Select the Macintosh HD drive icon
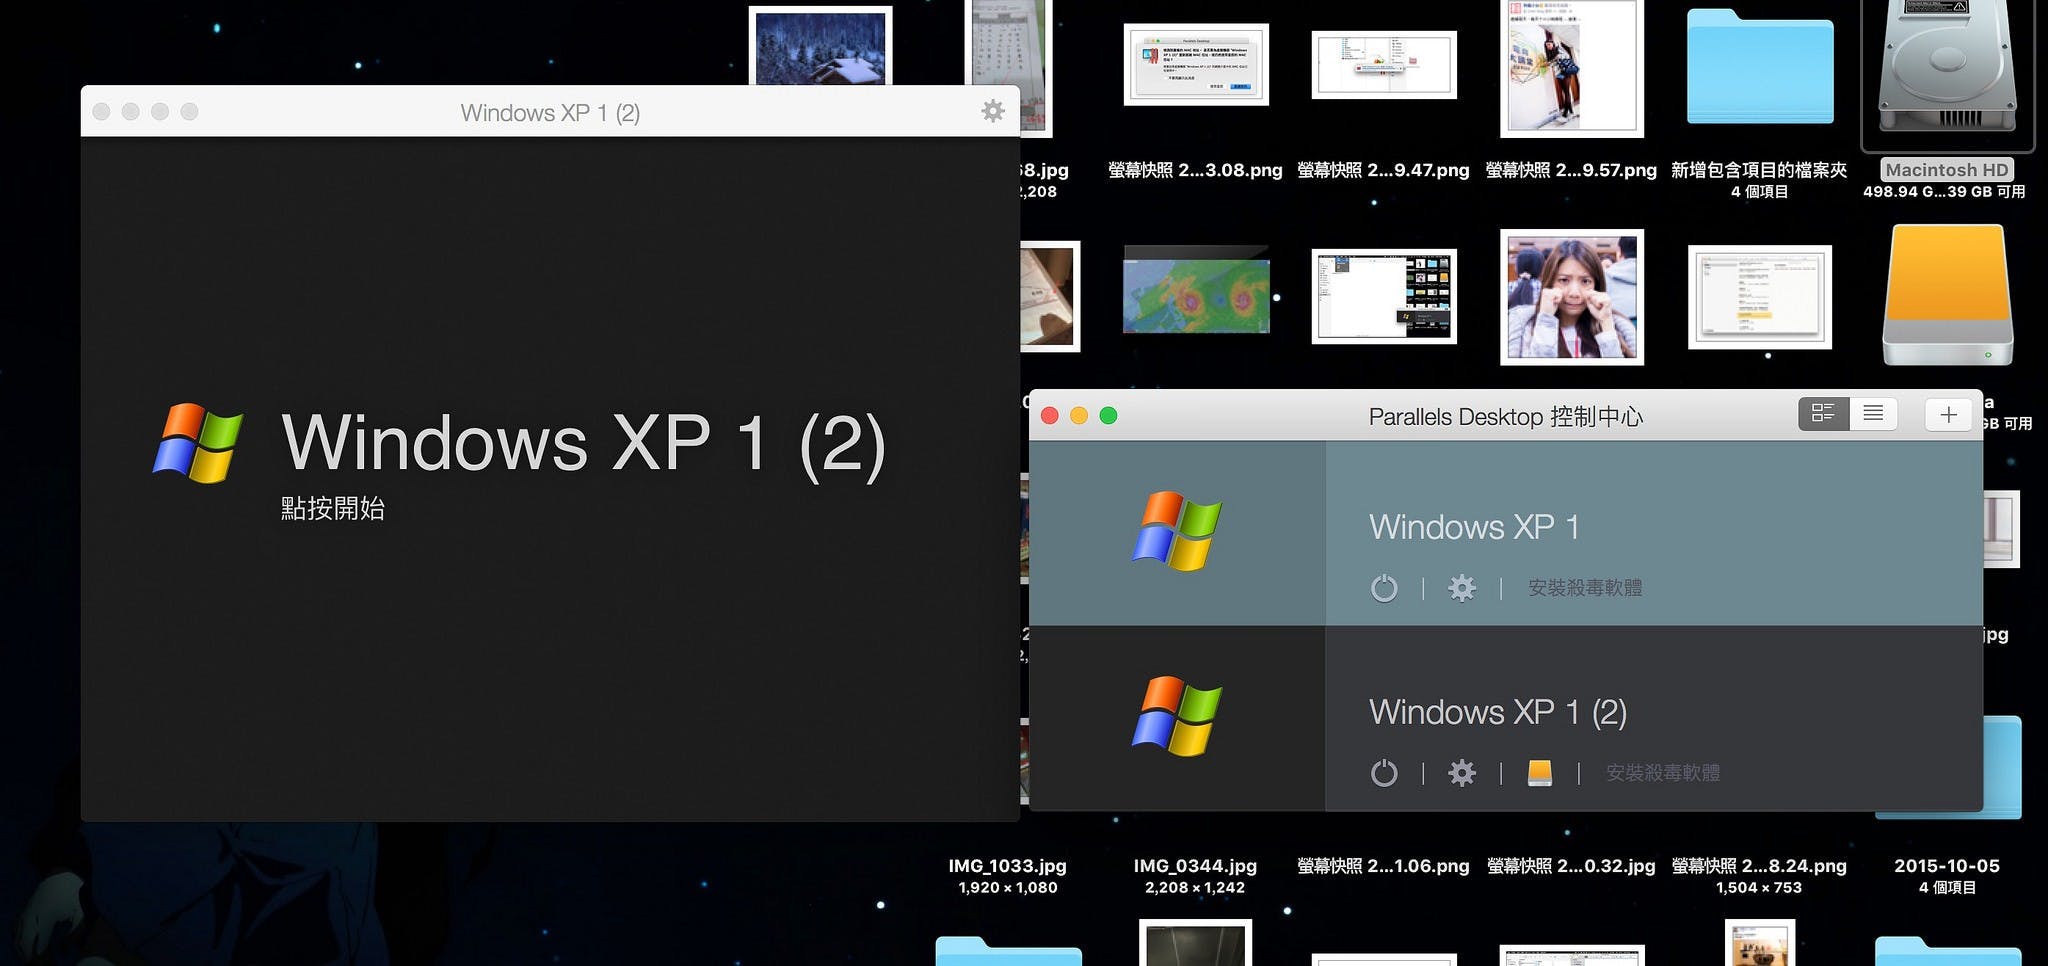The height and width of the screenshot is (966, 2048). point(1947,68)
